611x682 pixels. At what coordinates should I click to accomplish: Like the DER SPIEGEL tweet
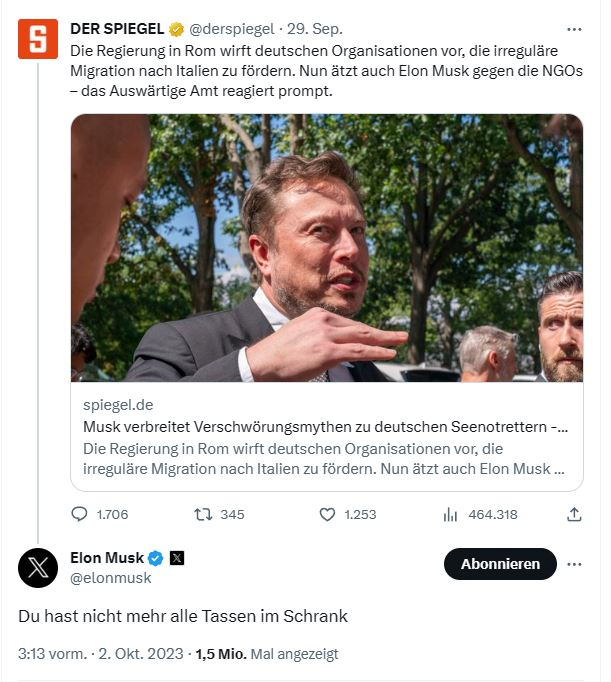[326, 515]
